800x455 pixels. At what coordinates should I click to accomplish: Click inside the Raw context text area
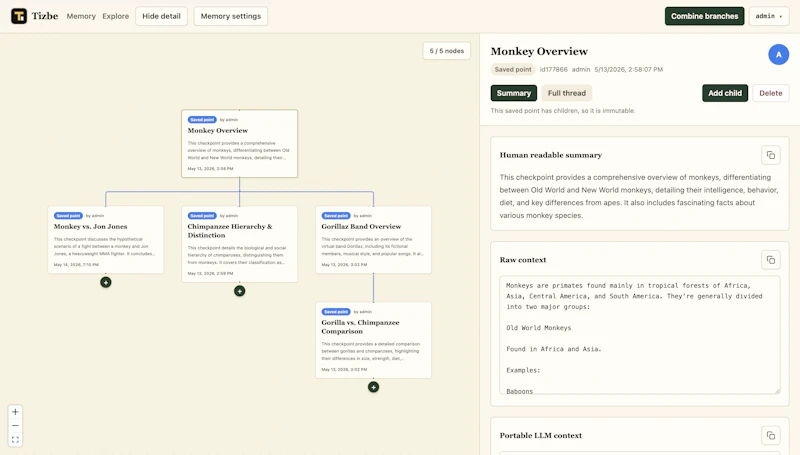pos(640,335)
